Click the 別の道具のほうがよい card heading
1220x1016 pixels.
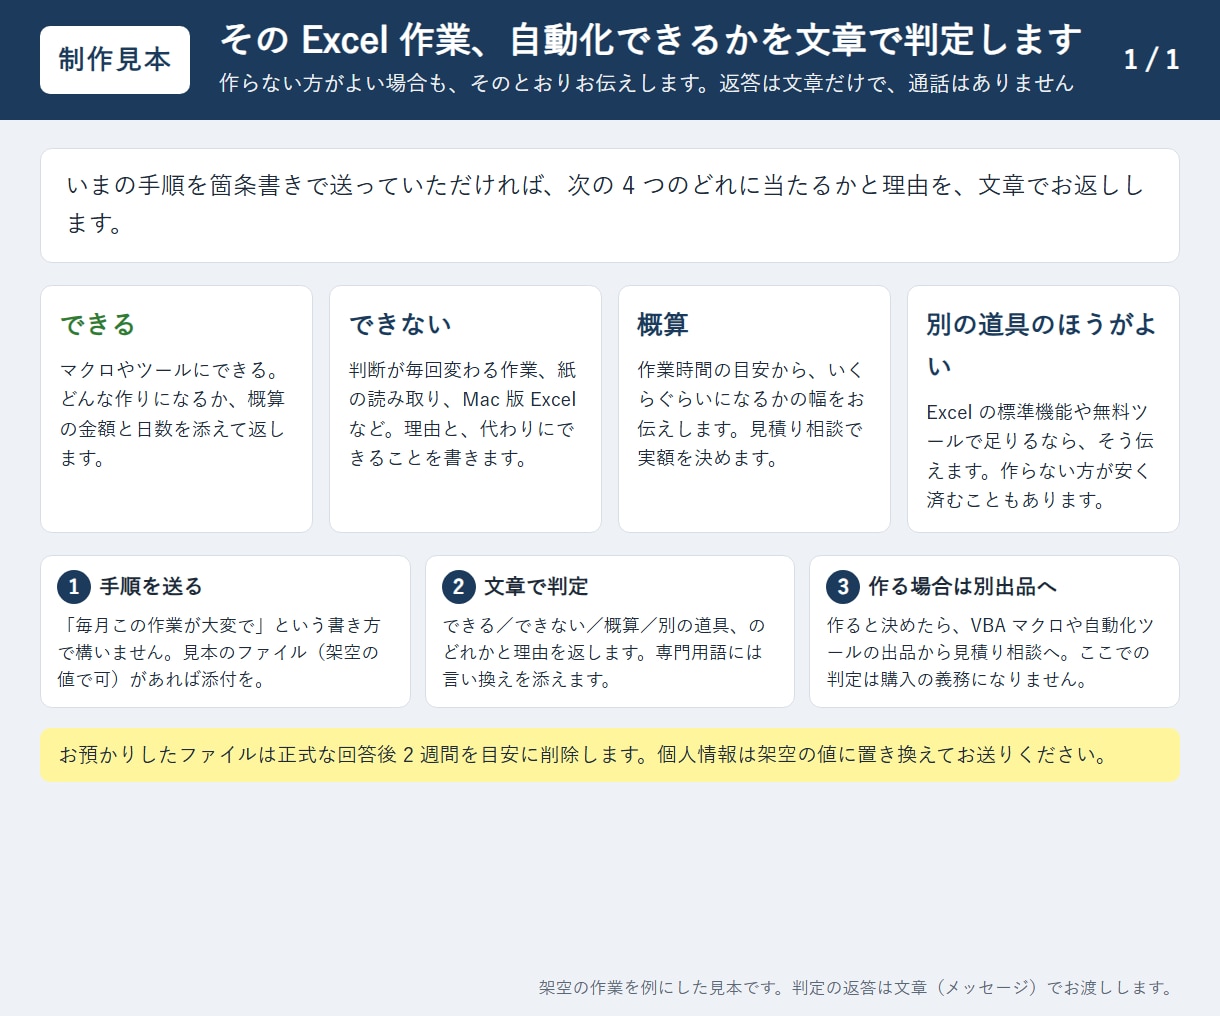[x=1042, y=345]
